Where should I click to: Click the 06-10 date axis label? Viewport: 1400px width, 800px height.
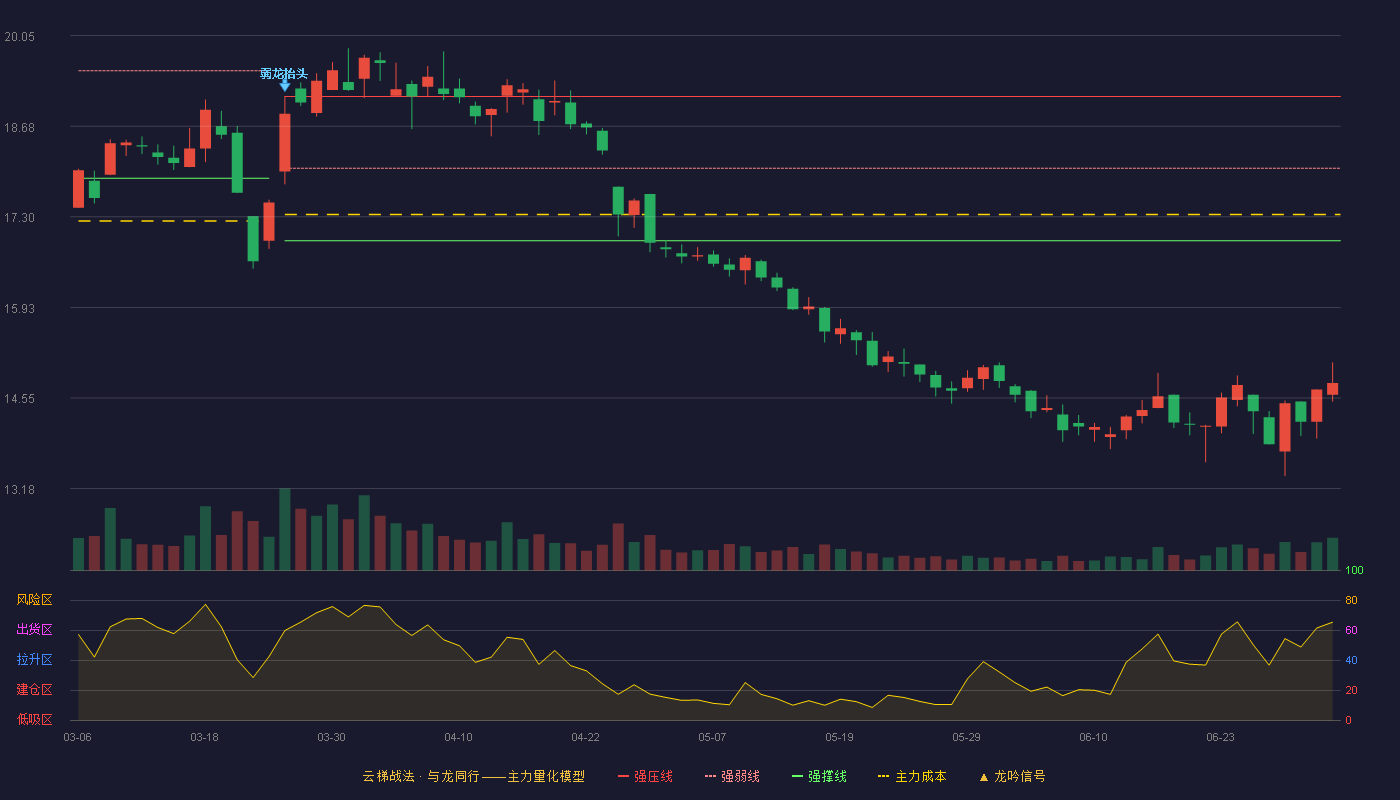[1093, 737]
